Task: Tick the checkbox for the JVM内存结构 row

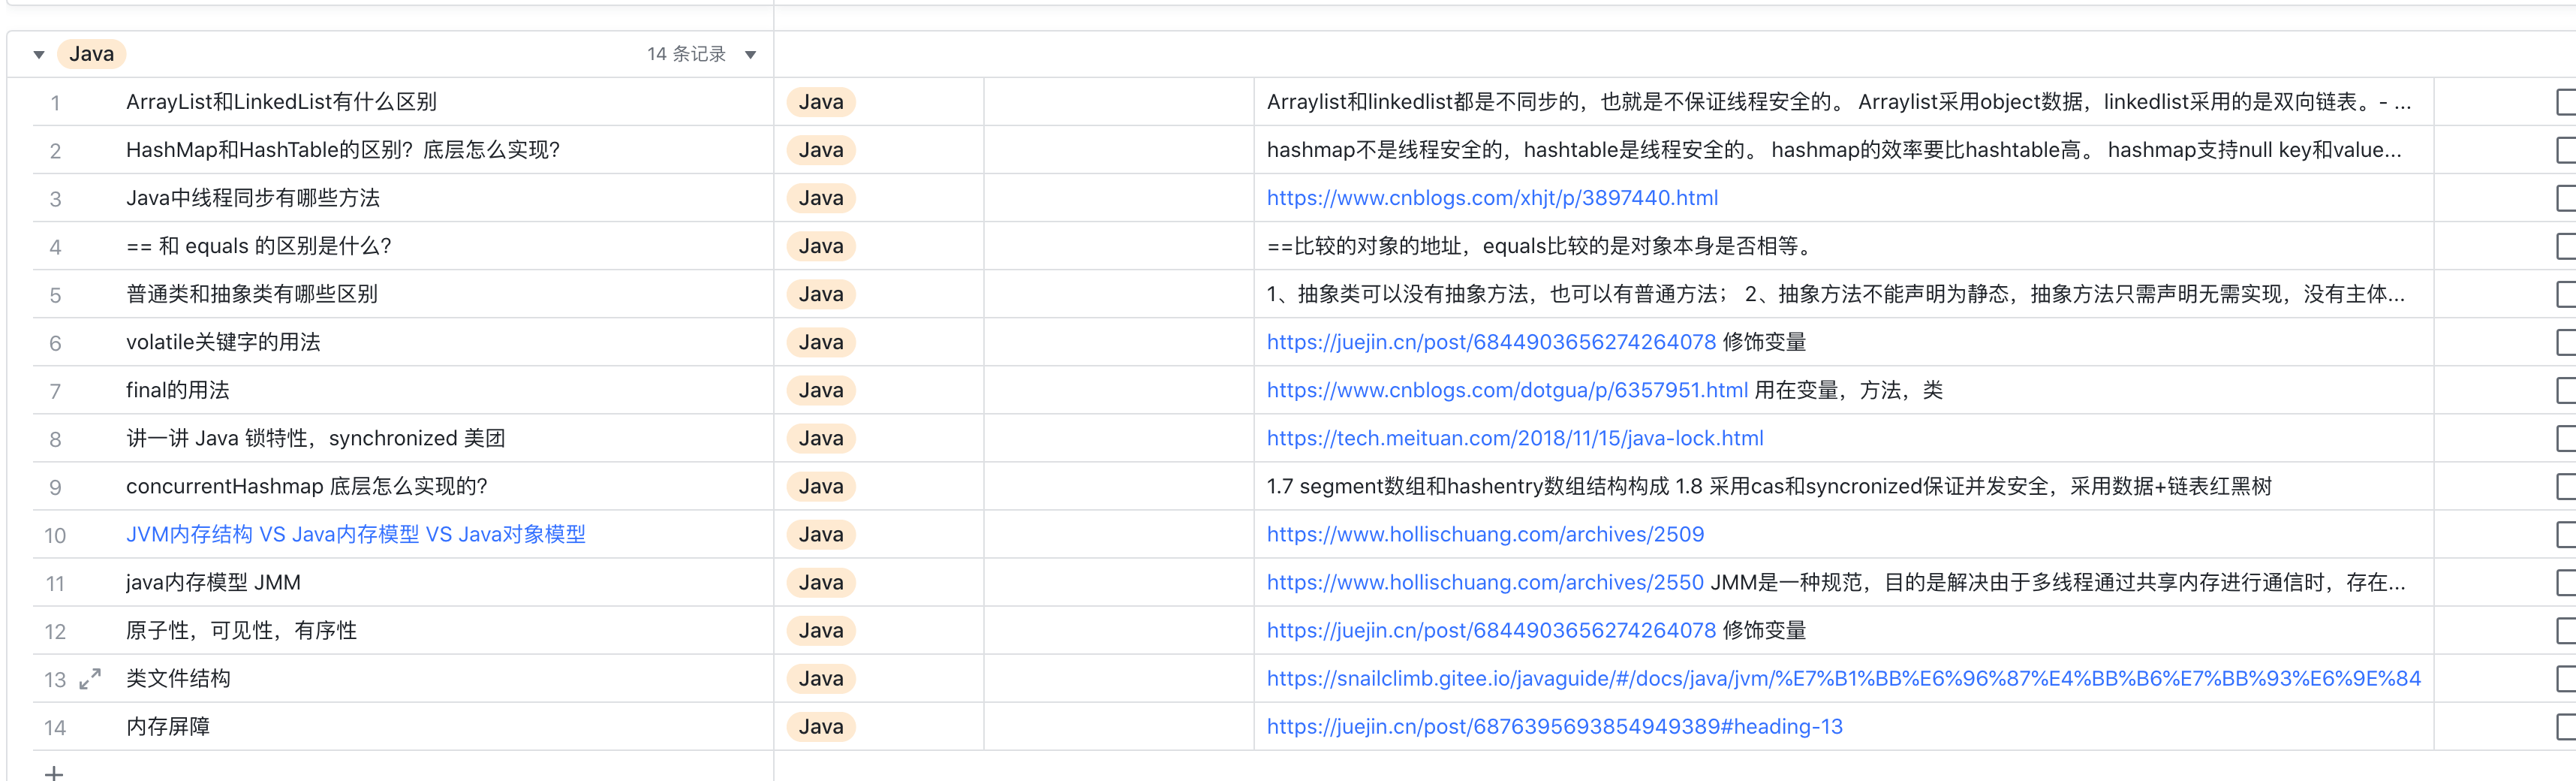Action: coord(2566,534)
